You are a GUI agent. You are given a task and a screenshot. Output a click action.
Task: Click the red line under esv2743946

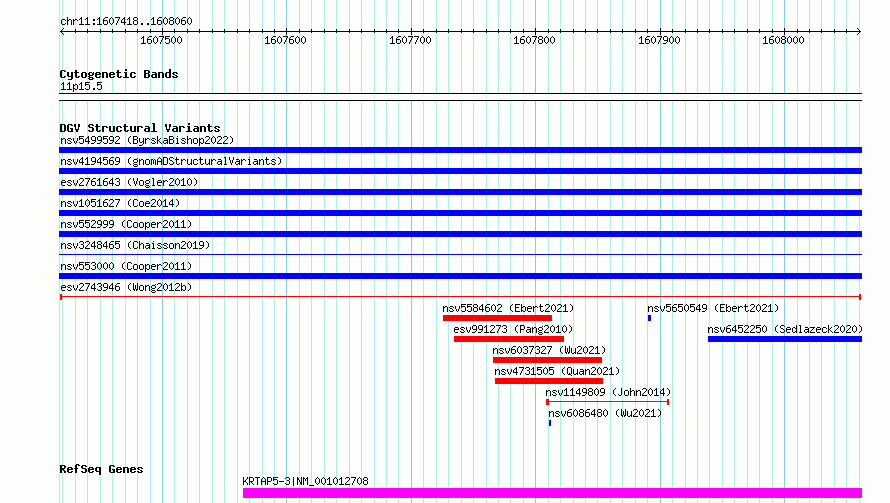(x=460, y=297)
